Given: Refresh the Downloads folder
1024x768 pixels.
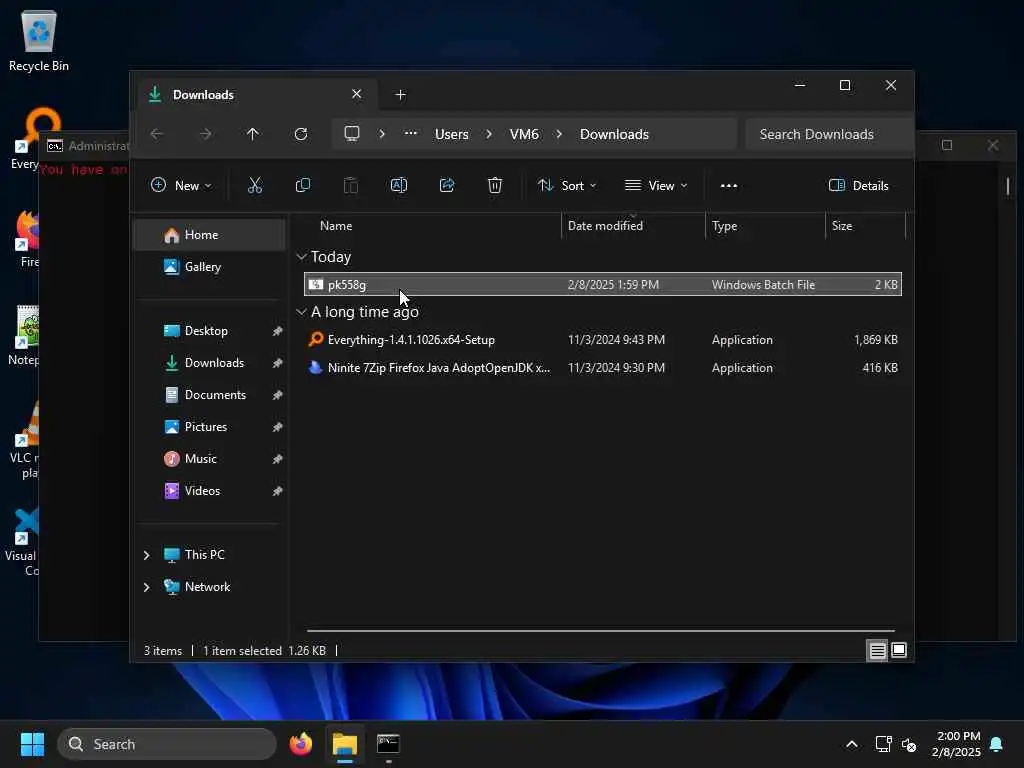Looking at the screenshot, I should 301,134.
